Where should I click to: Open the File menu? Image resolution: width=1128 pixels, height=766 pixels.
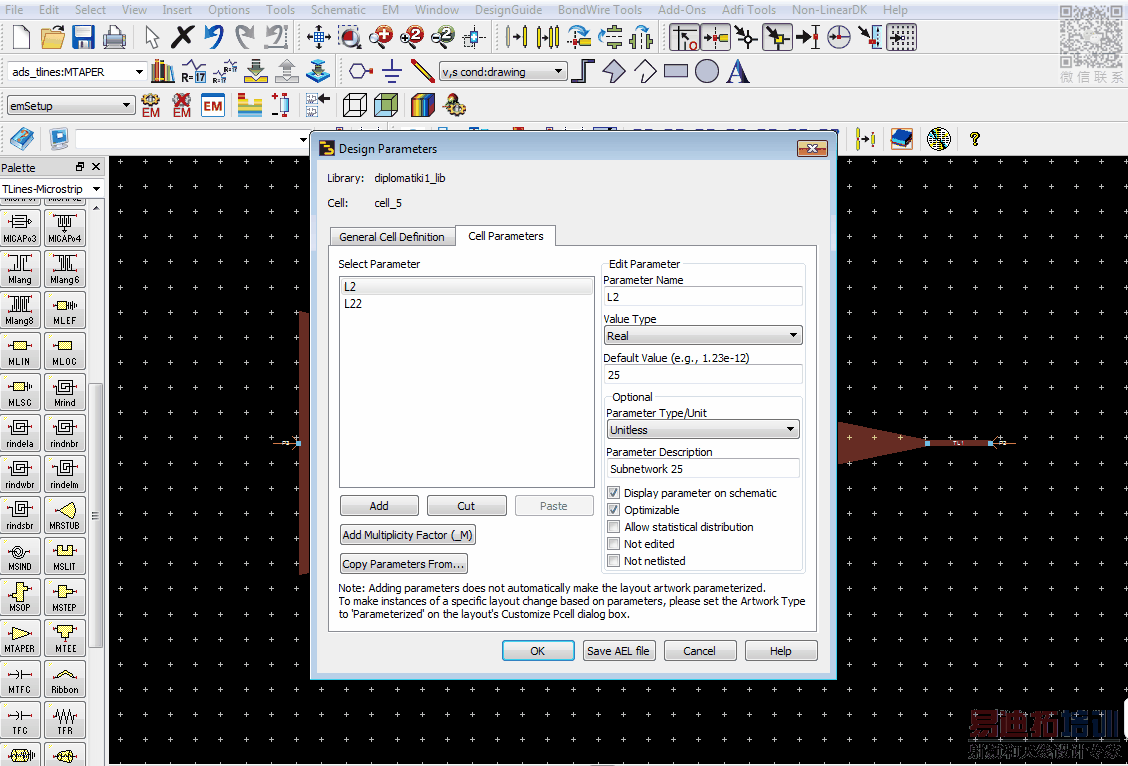click(x=14, y=9)
